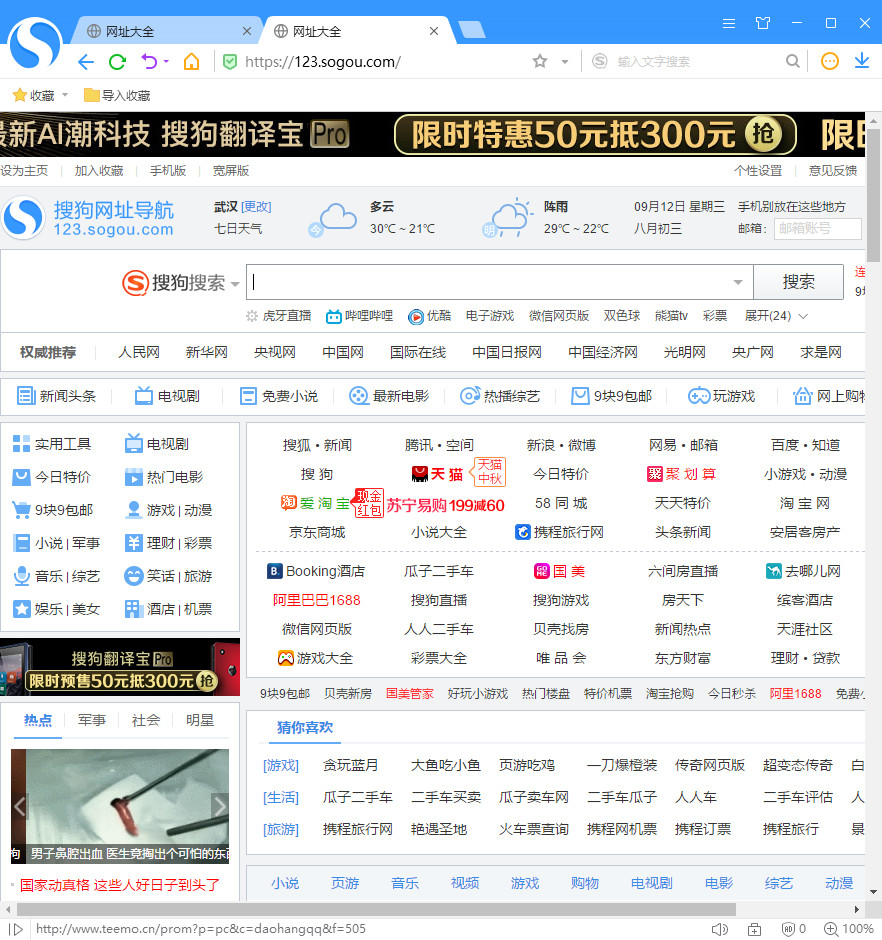The width and height of the screenshot is (882, 940).
Task: Open the skin shirt icon in title bar
Action: point(763,23)
